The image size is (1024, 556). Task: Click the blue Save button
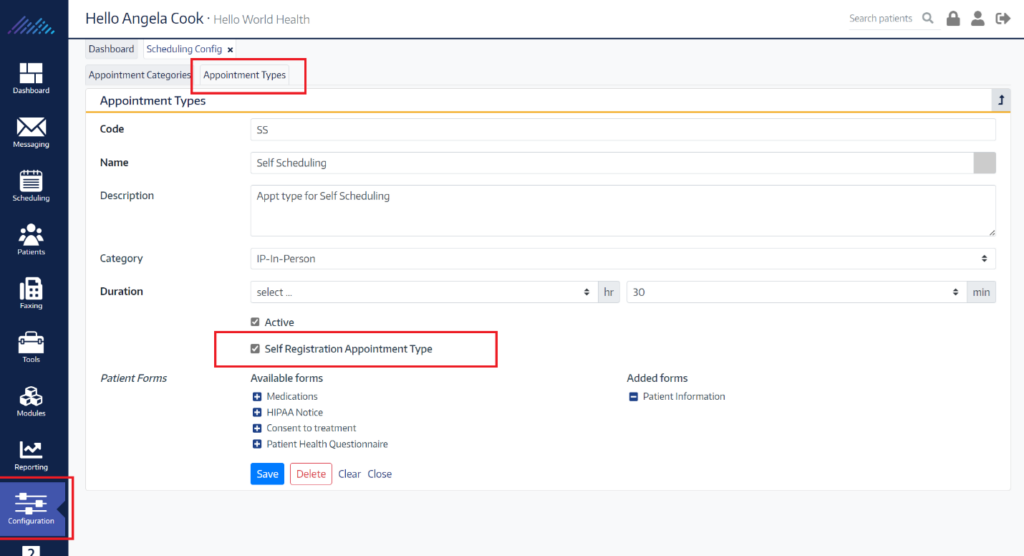pyautogui.click(x=267, y=474)
